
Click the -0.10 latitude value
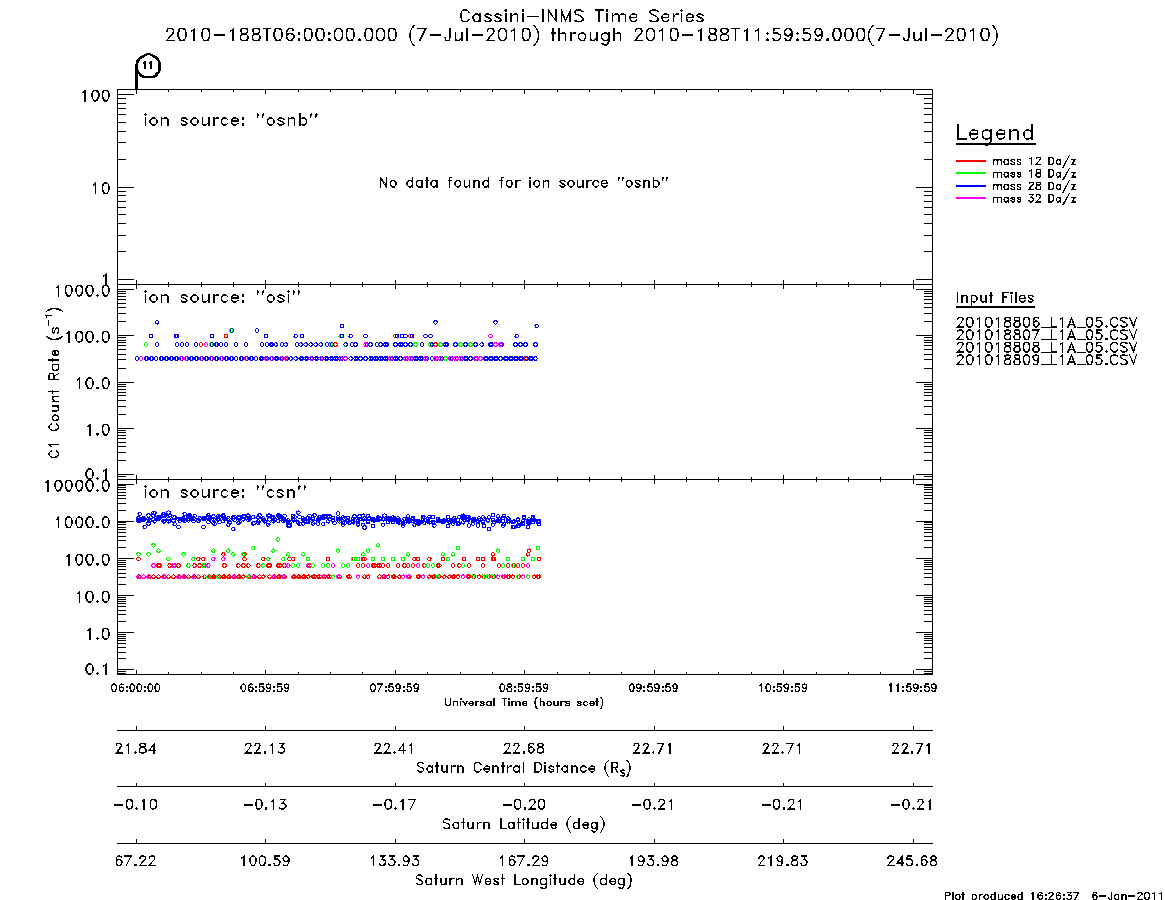coord(135,805)
